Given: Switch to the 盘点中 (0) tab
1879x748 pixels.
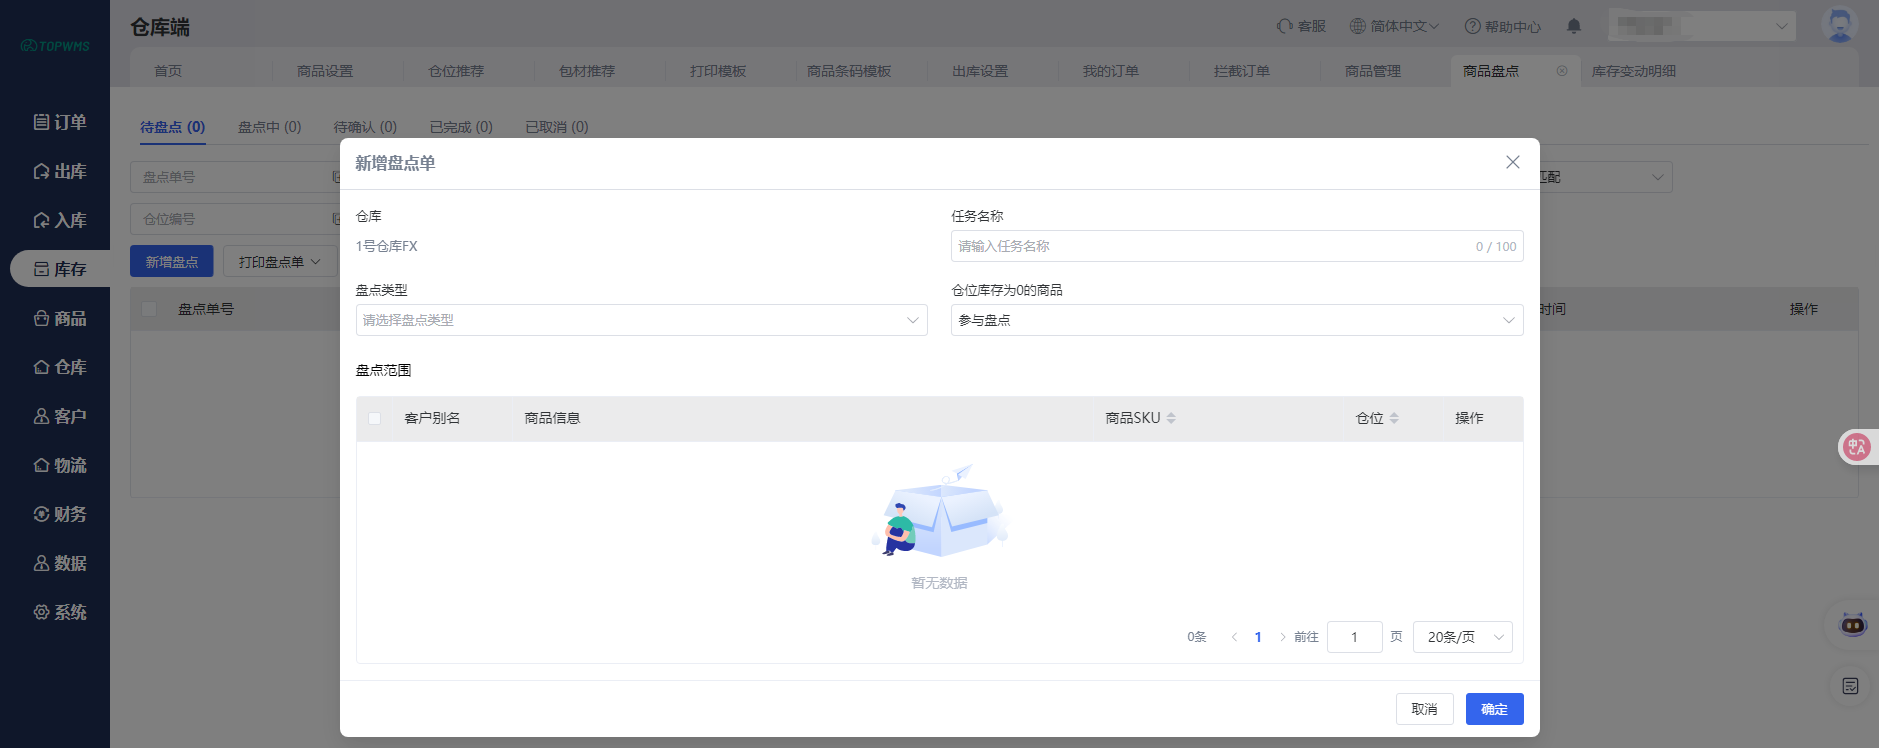Looking at the screenshot, I should tap(269, 127).
